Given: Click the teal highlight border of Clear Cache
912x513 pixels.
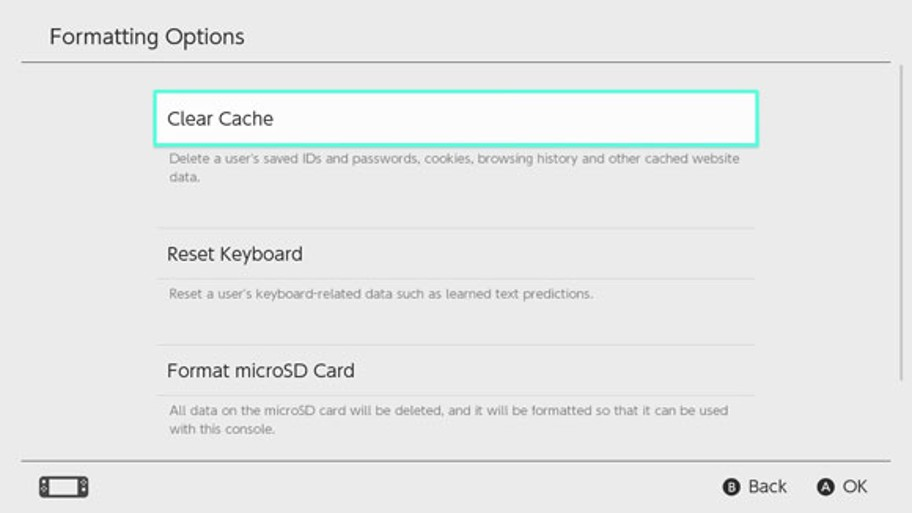Looking at the screenshot, I should click(x=455, y=92).
